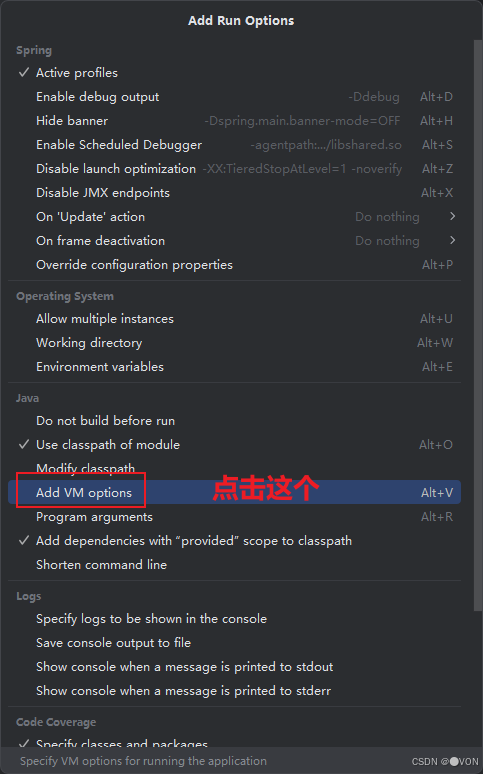Choose Environment variables item
The width and height of the screenshot is (483, 774).
[234, 367]
